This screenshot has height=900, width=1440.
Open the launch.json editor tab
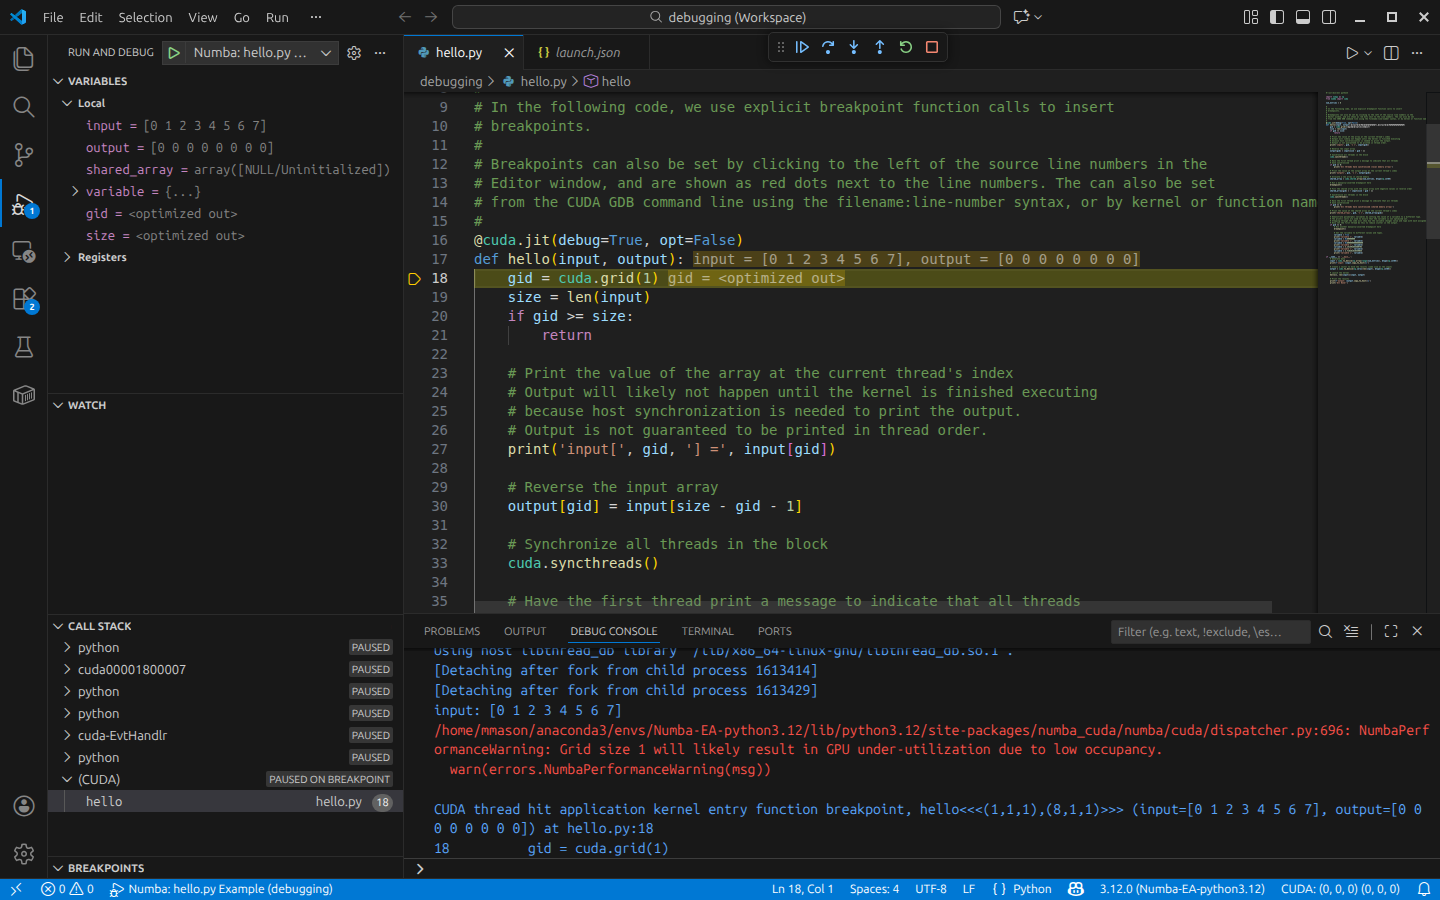pyautogui.click(x=586, y=51)
